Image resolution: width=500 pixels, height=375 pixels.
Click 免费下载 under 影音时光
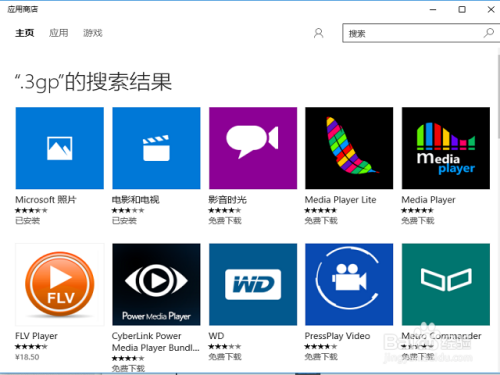point(225,221)
